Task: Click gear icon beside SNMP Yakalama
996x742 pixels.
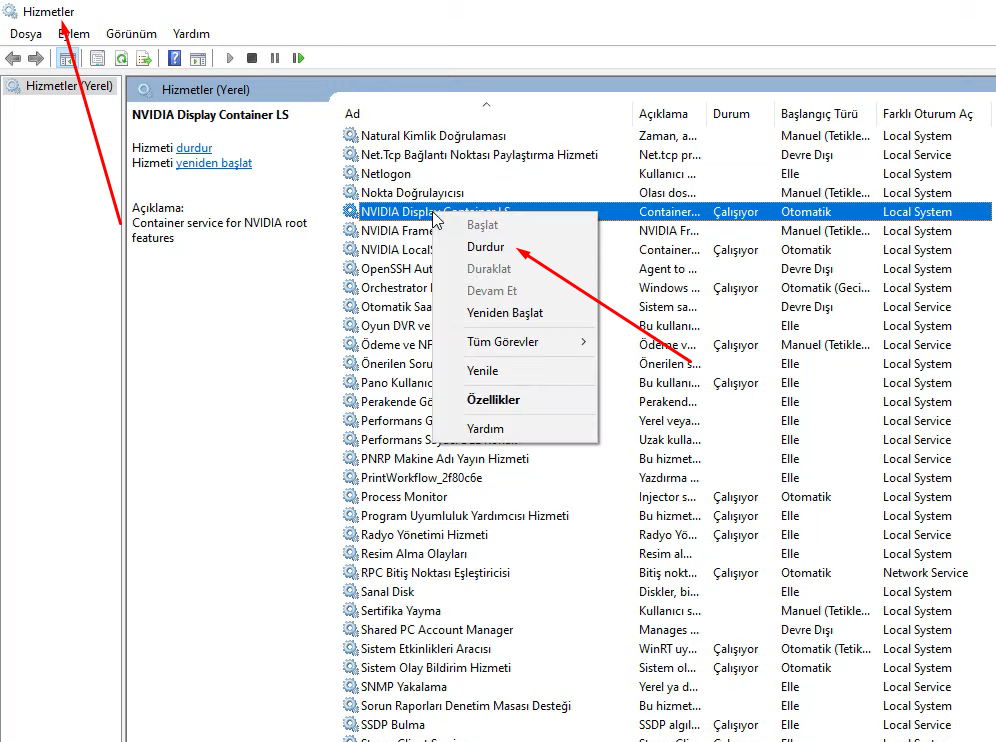Action: coord(351,686)
